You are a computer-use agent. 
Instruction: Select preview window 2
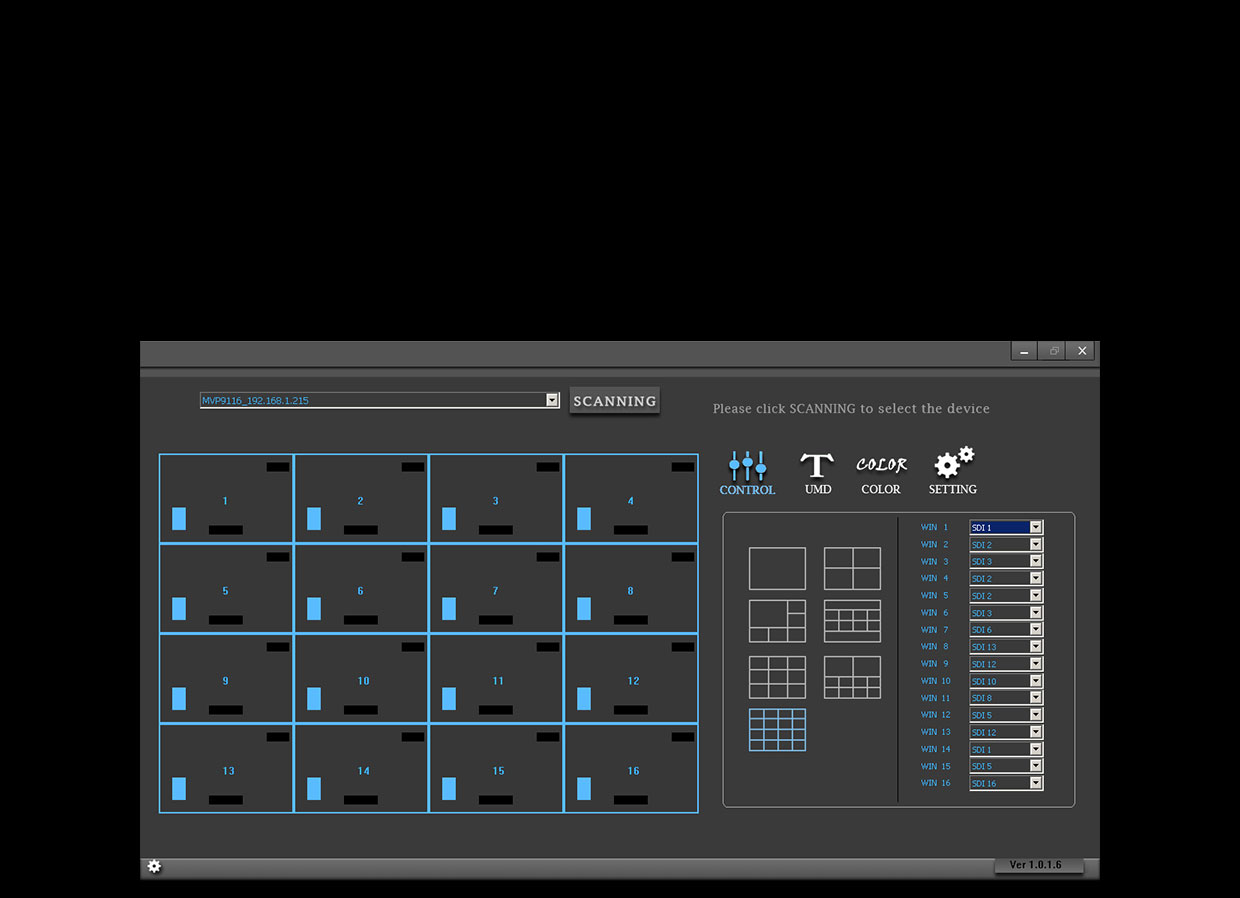361,499
